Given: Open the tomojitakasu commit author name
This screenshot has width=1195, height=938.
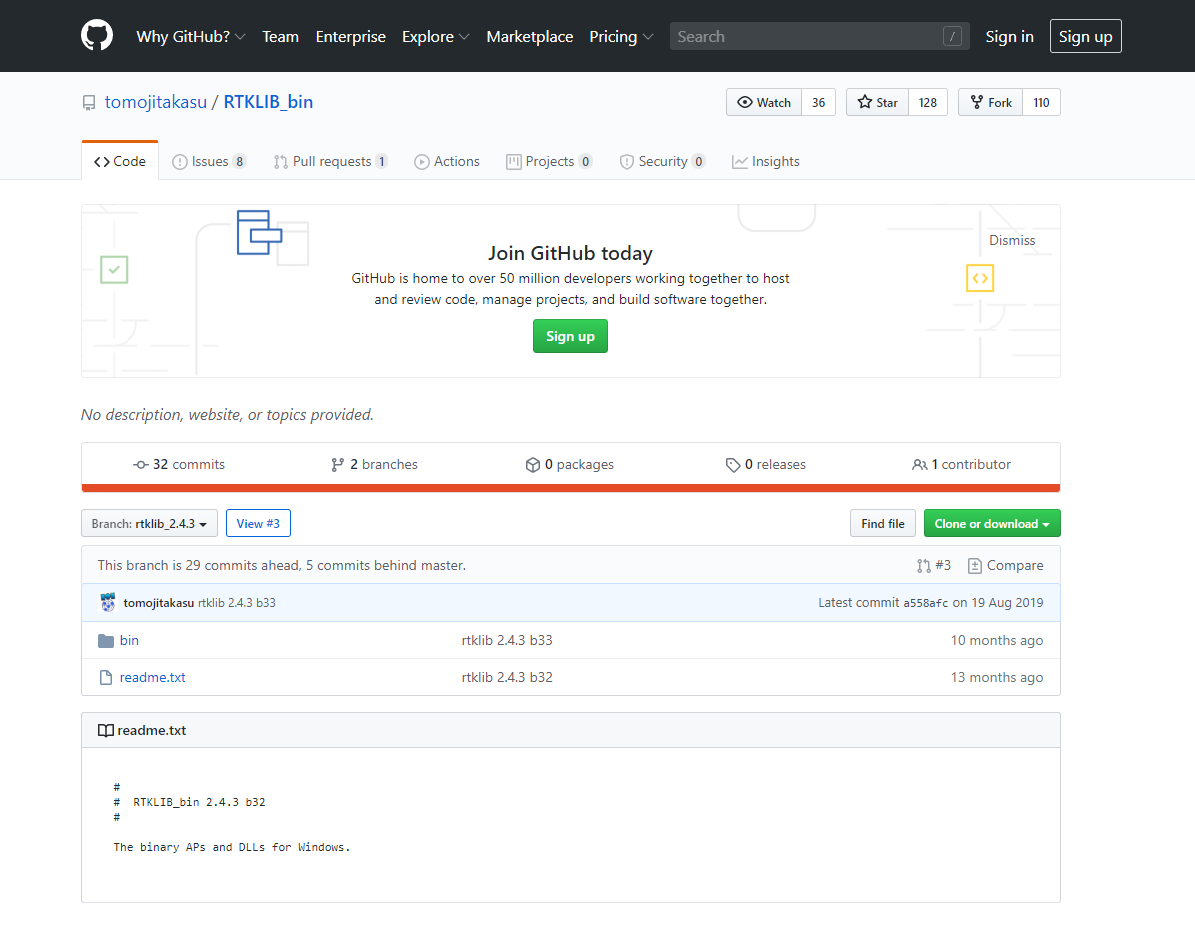Looking at the screenshot, I should click(159, 603).
